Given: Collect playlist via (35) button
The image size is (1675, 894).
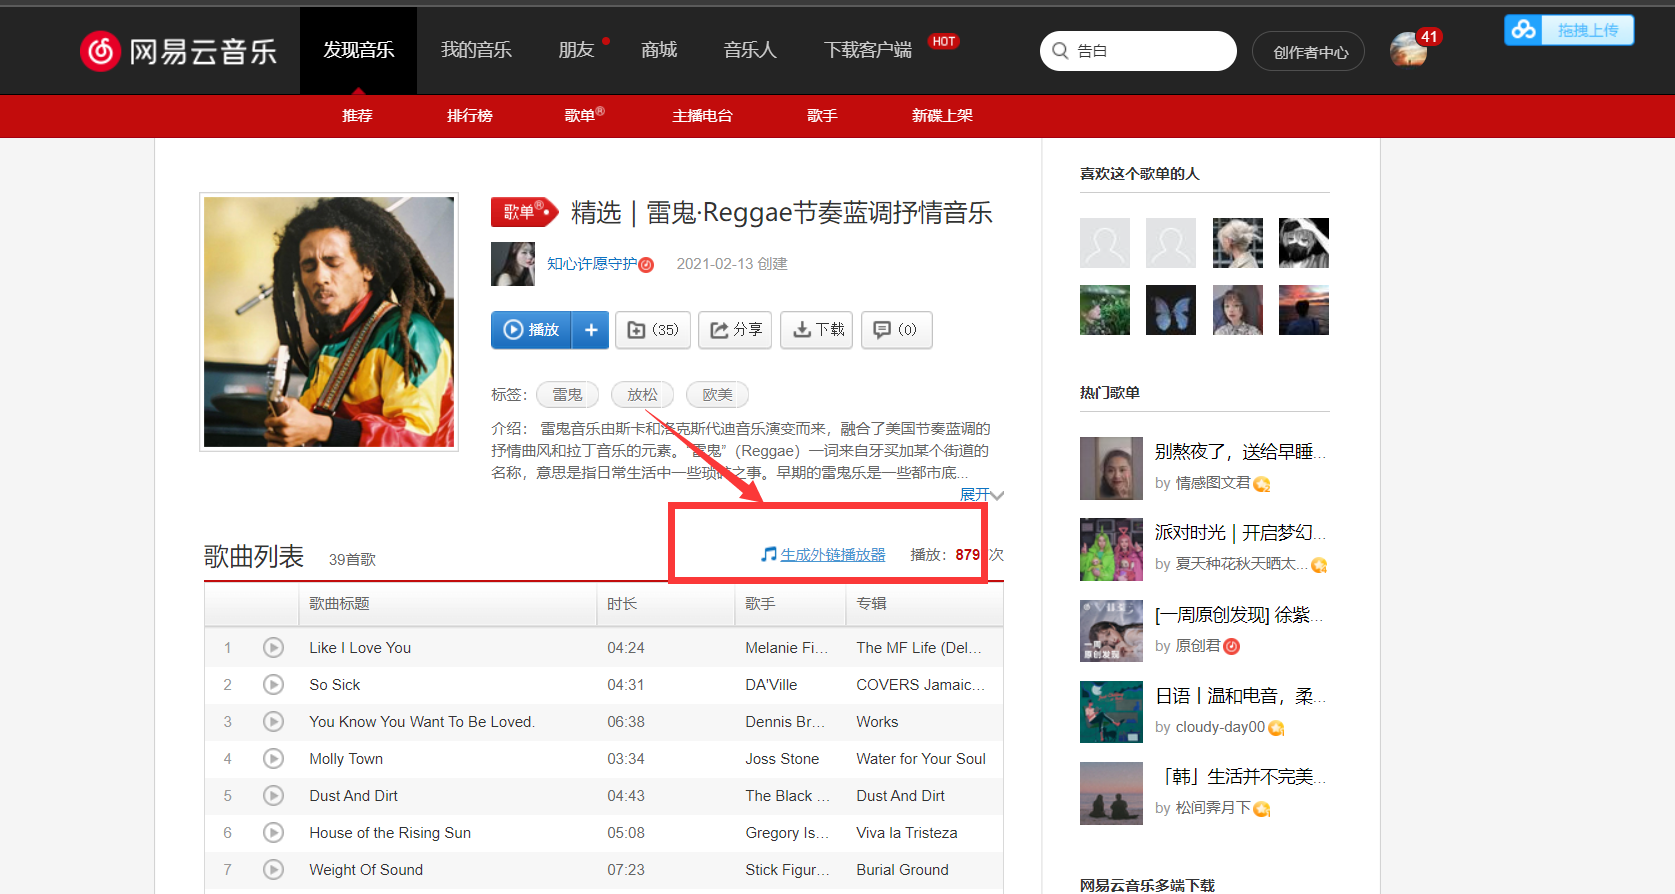Looking at the screenshot, I should click(x=653, y=330).
